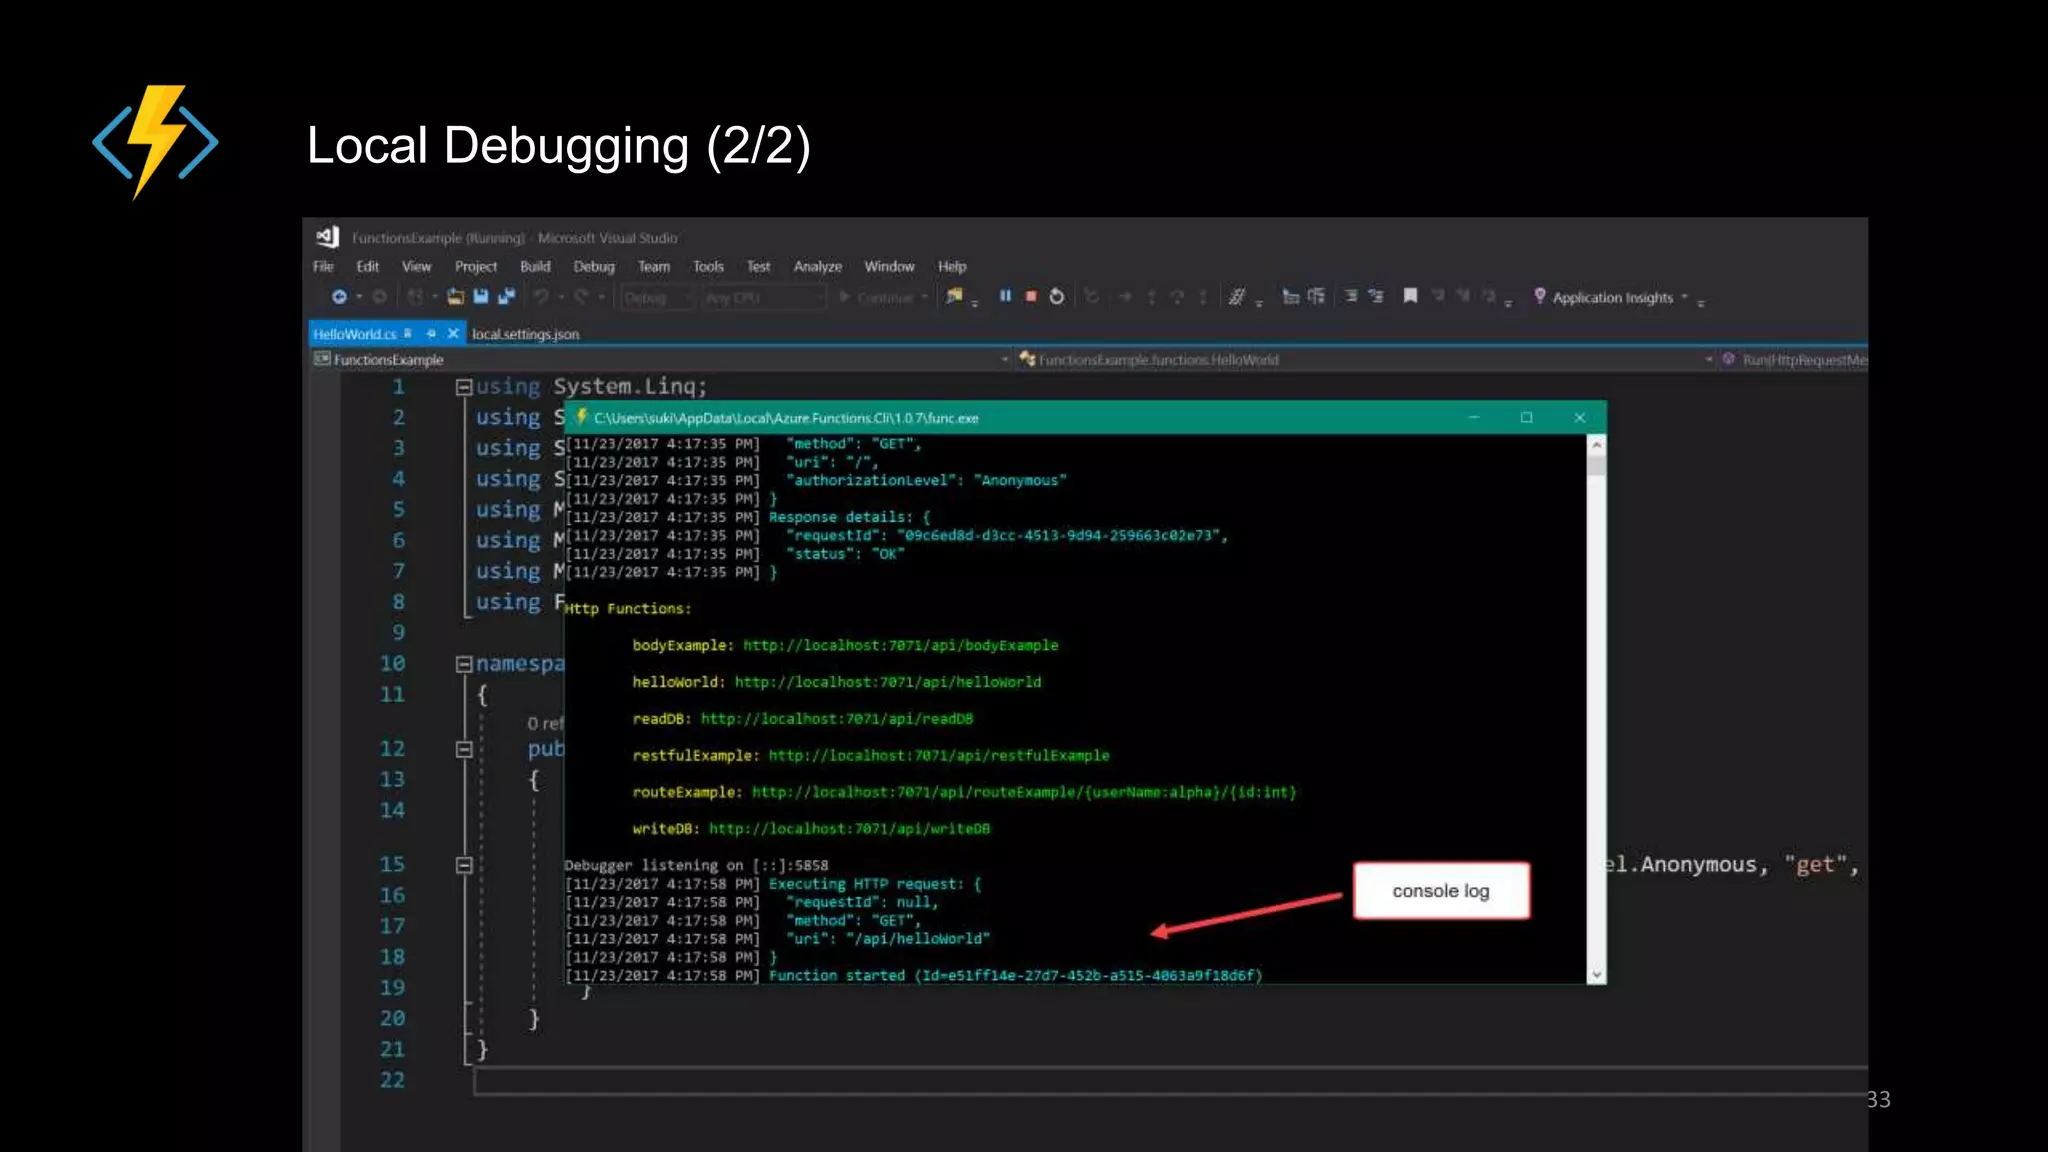Click the Navigate Backward arrow icon
Screen dimensions: 2048x1152
pos(339,297)
